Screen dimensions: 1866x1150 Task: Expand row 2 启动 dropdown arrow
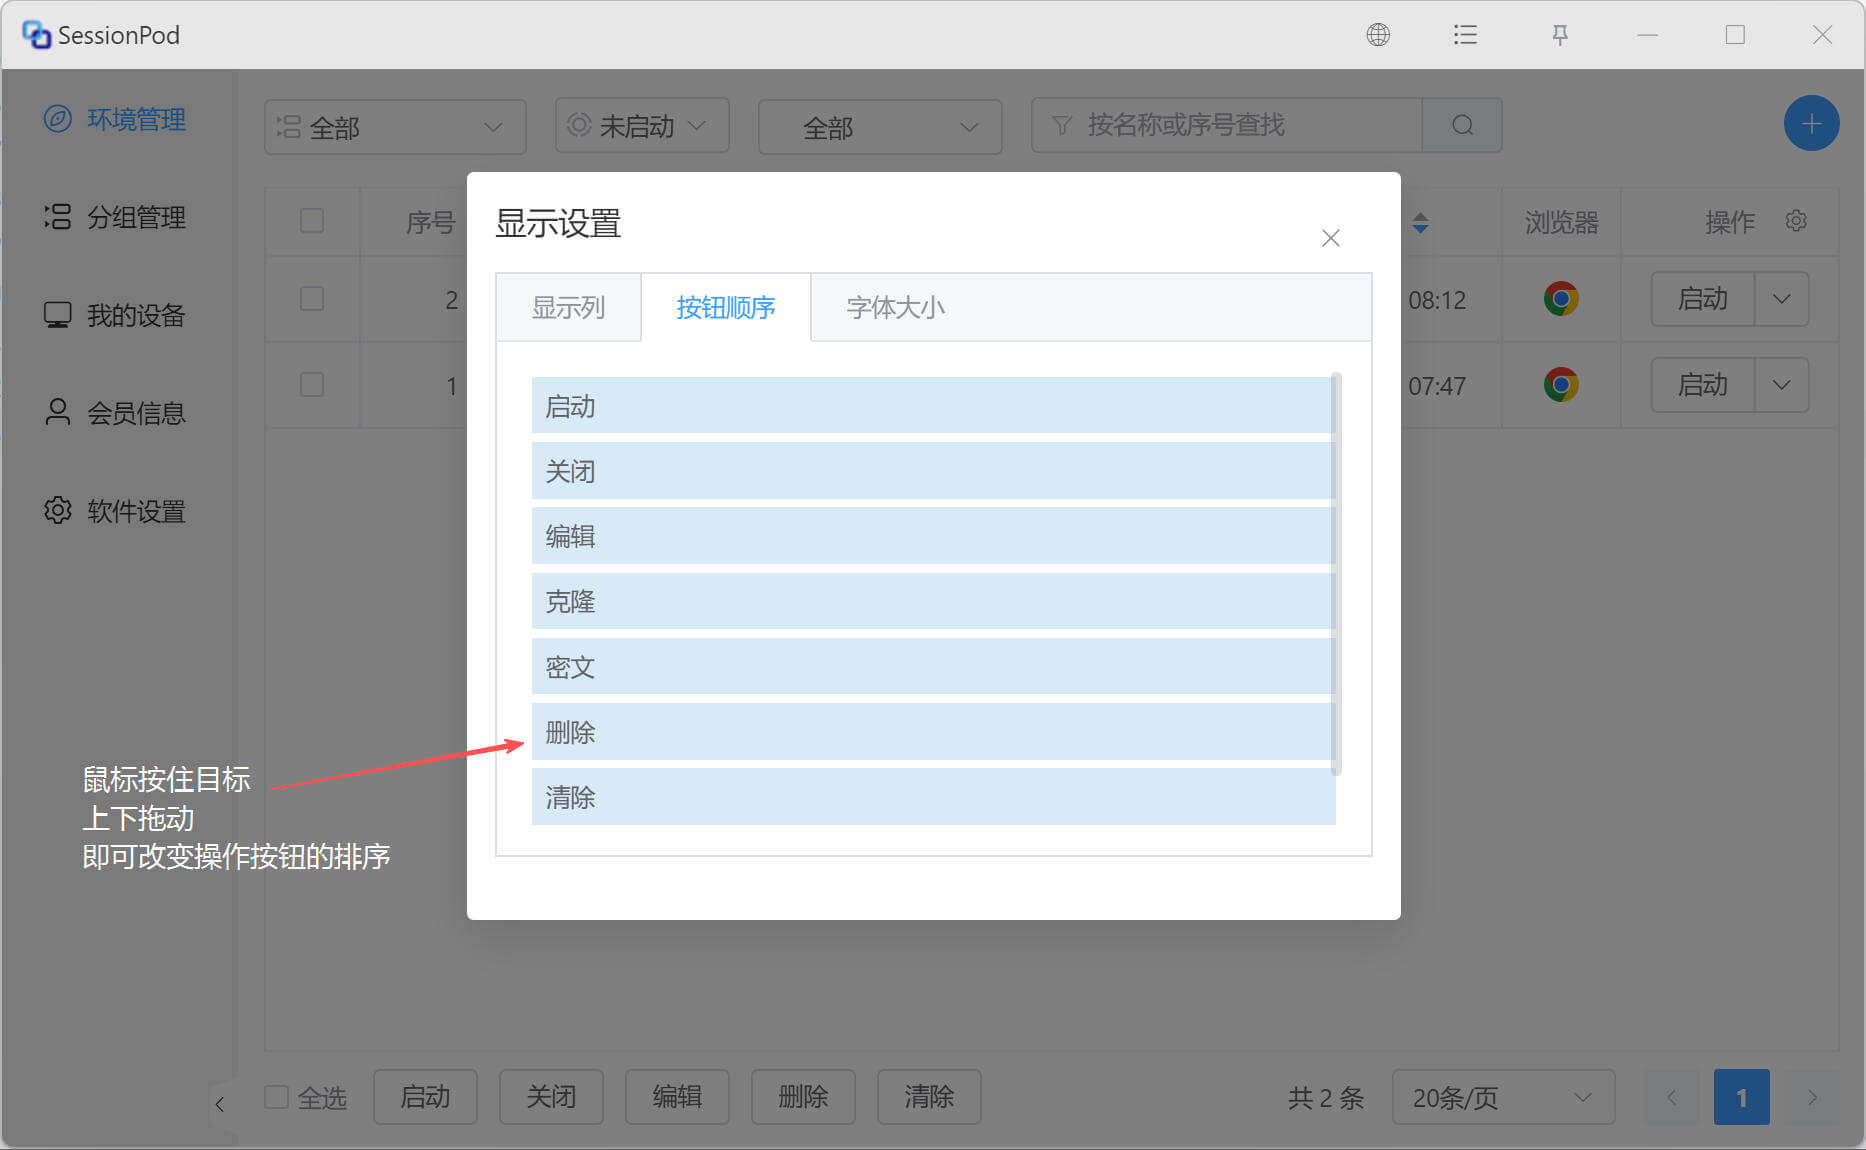click(x=1782, y=299)
